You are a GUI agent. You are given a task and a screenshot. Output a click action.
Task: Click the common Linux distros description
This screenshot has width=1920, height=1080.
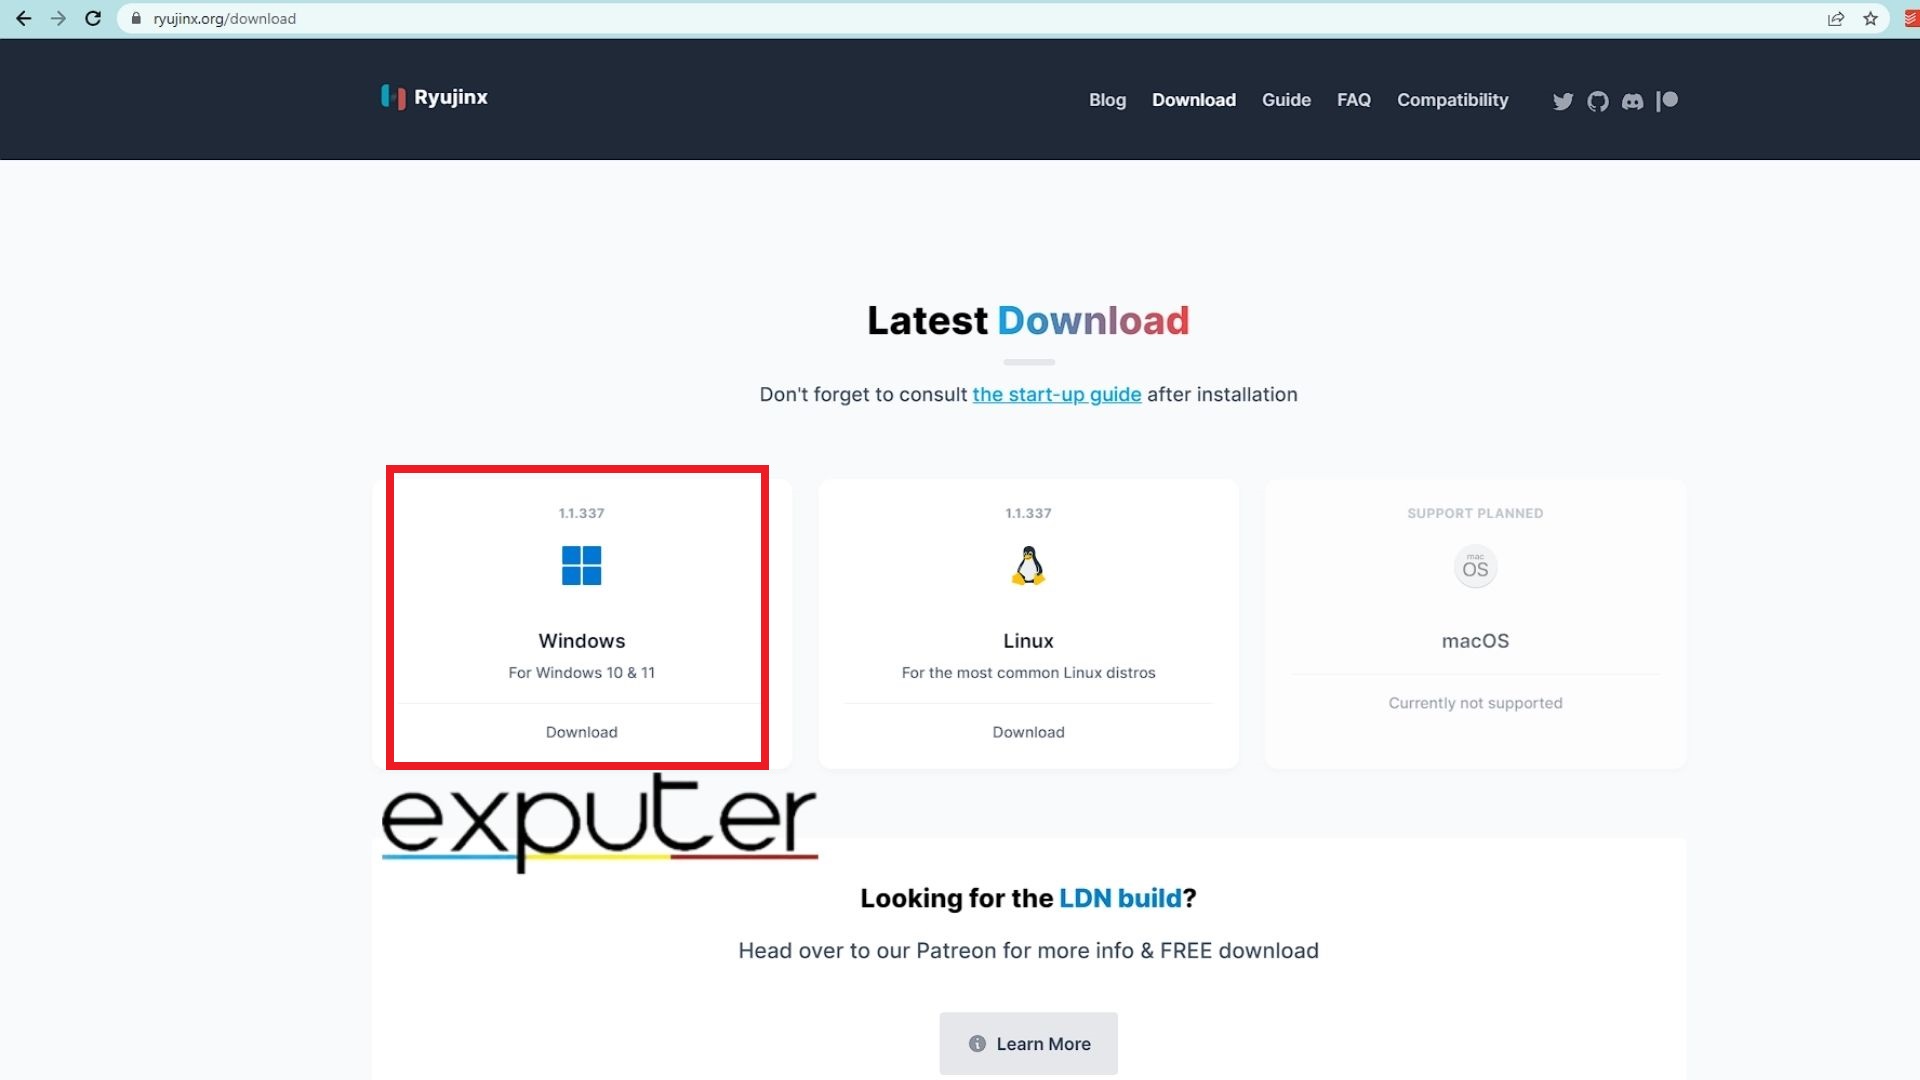[x=1028, y=672]
